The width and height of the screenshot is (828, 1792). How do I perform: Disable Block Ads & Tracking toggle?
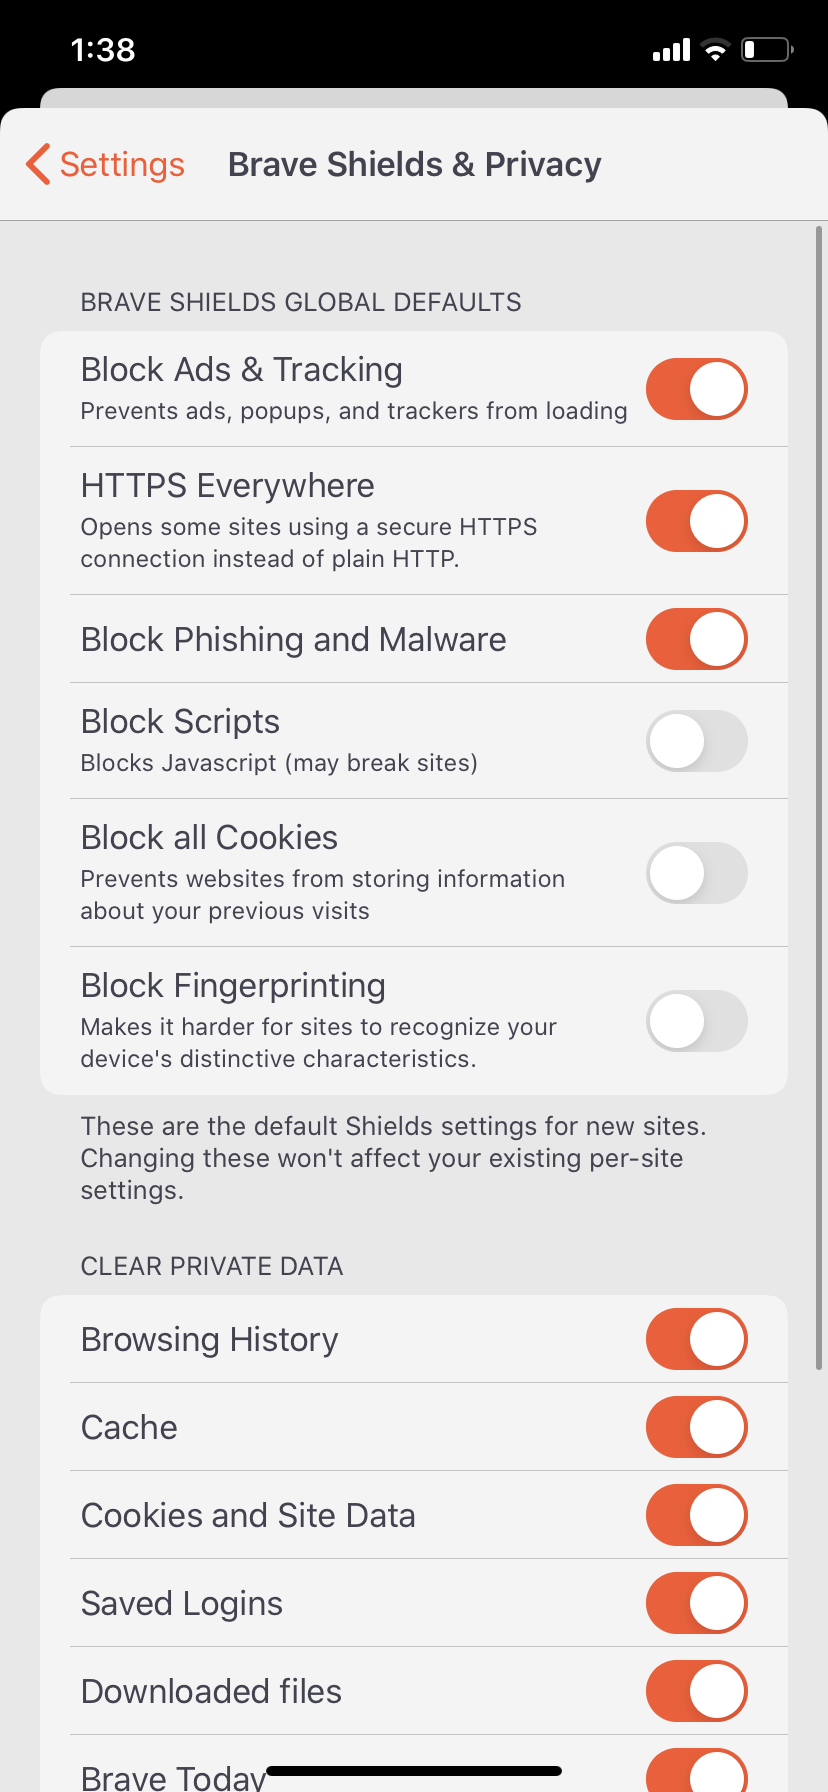pos(697,389)
